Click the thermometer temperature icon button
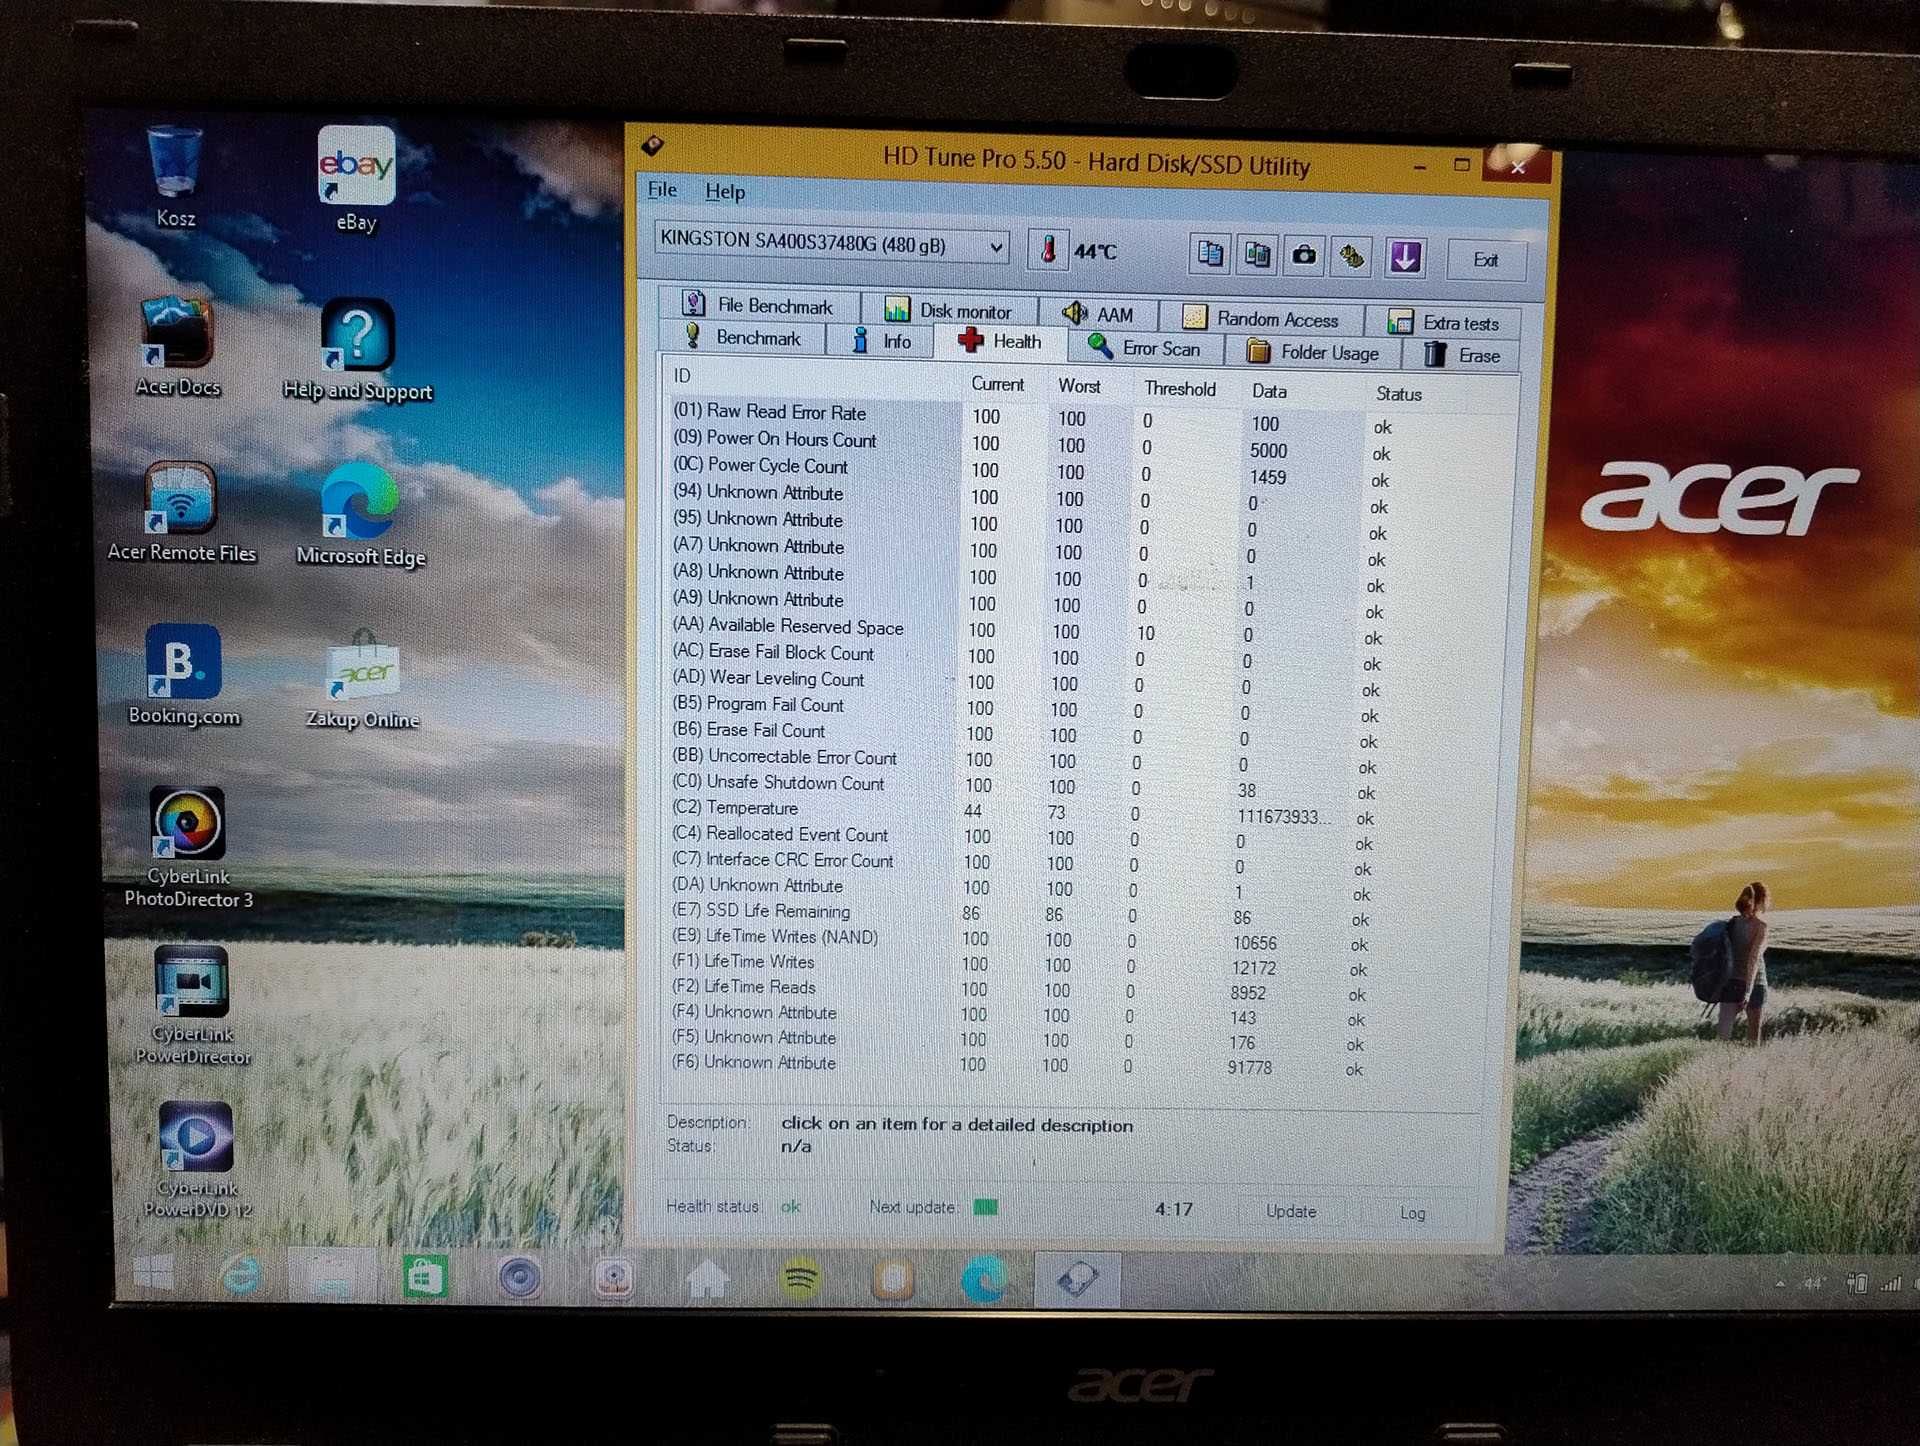This screenshot has width=1920, height=1446. tap(1047, 250)
